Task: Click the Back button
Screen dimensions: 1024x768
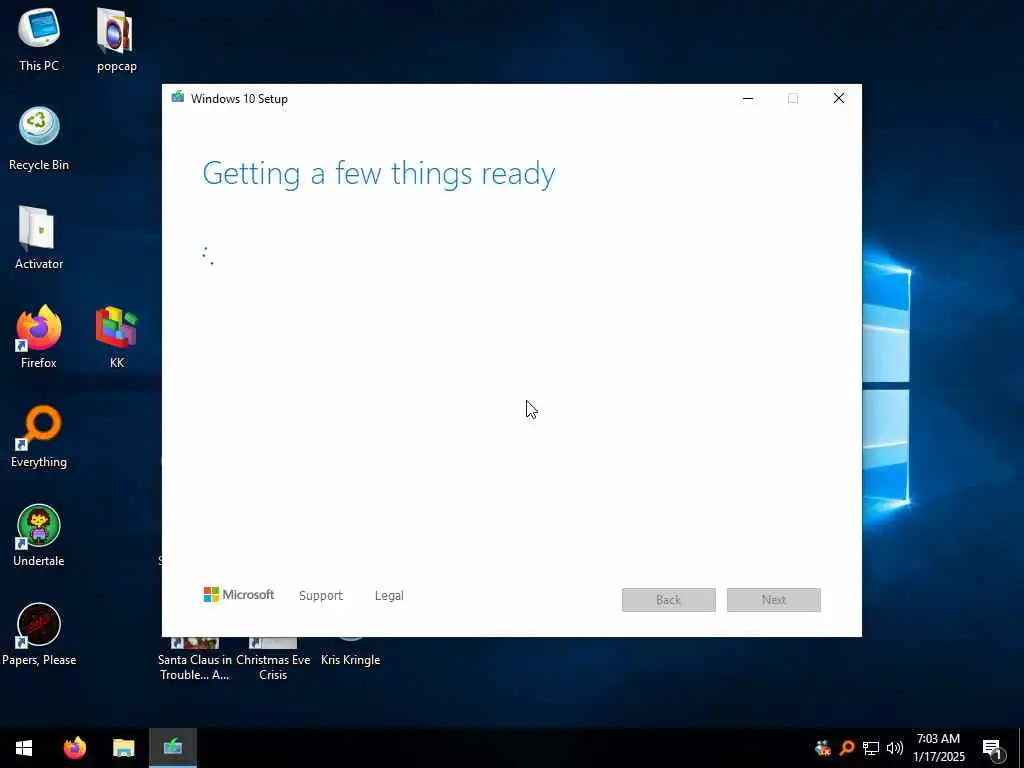Action: click(669, 600)
